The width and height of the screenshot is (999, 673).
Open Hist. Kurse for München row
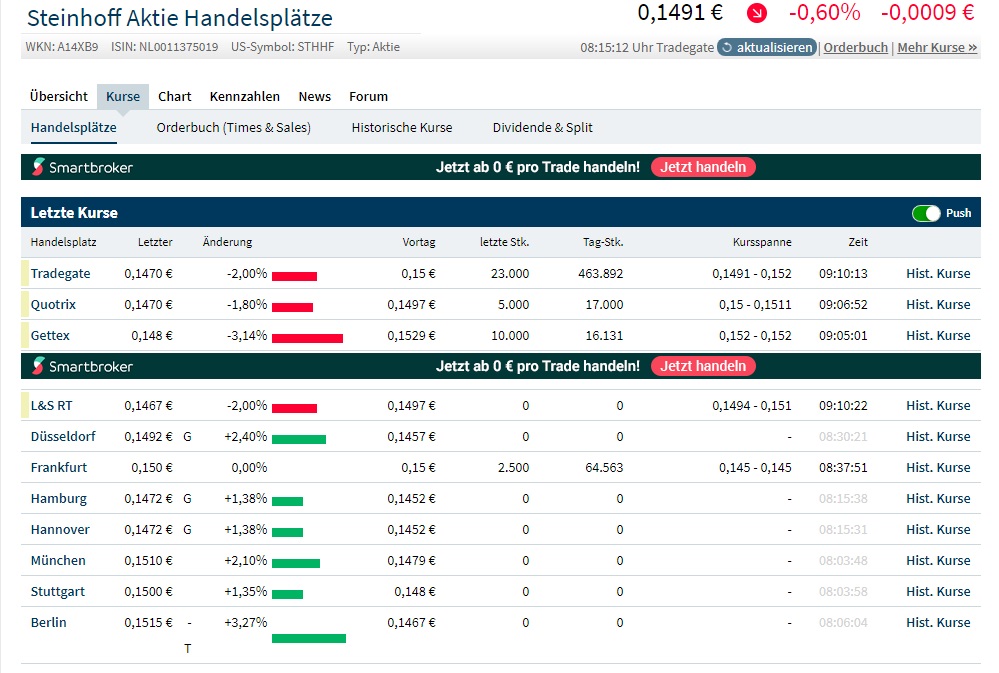(938, 561)
